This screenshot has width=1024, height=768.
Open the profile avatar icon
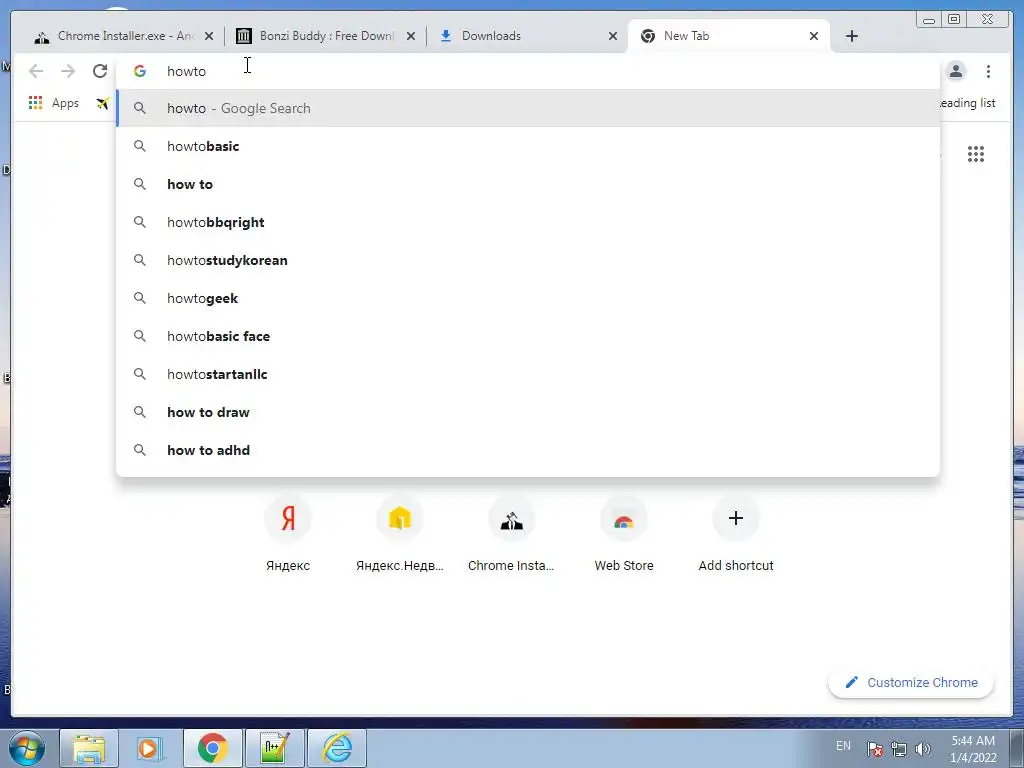tap(955, 71)
